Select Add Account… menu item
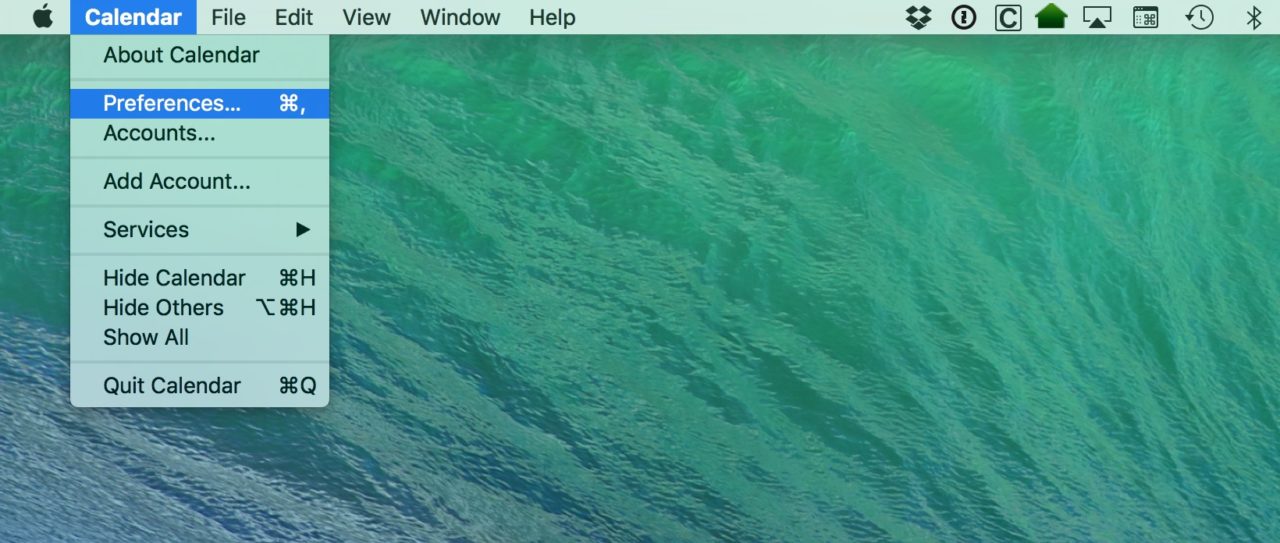This screenshot has height=543, width=1280. [x=200, y=181]
